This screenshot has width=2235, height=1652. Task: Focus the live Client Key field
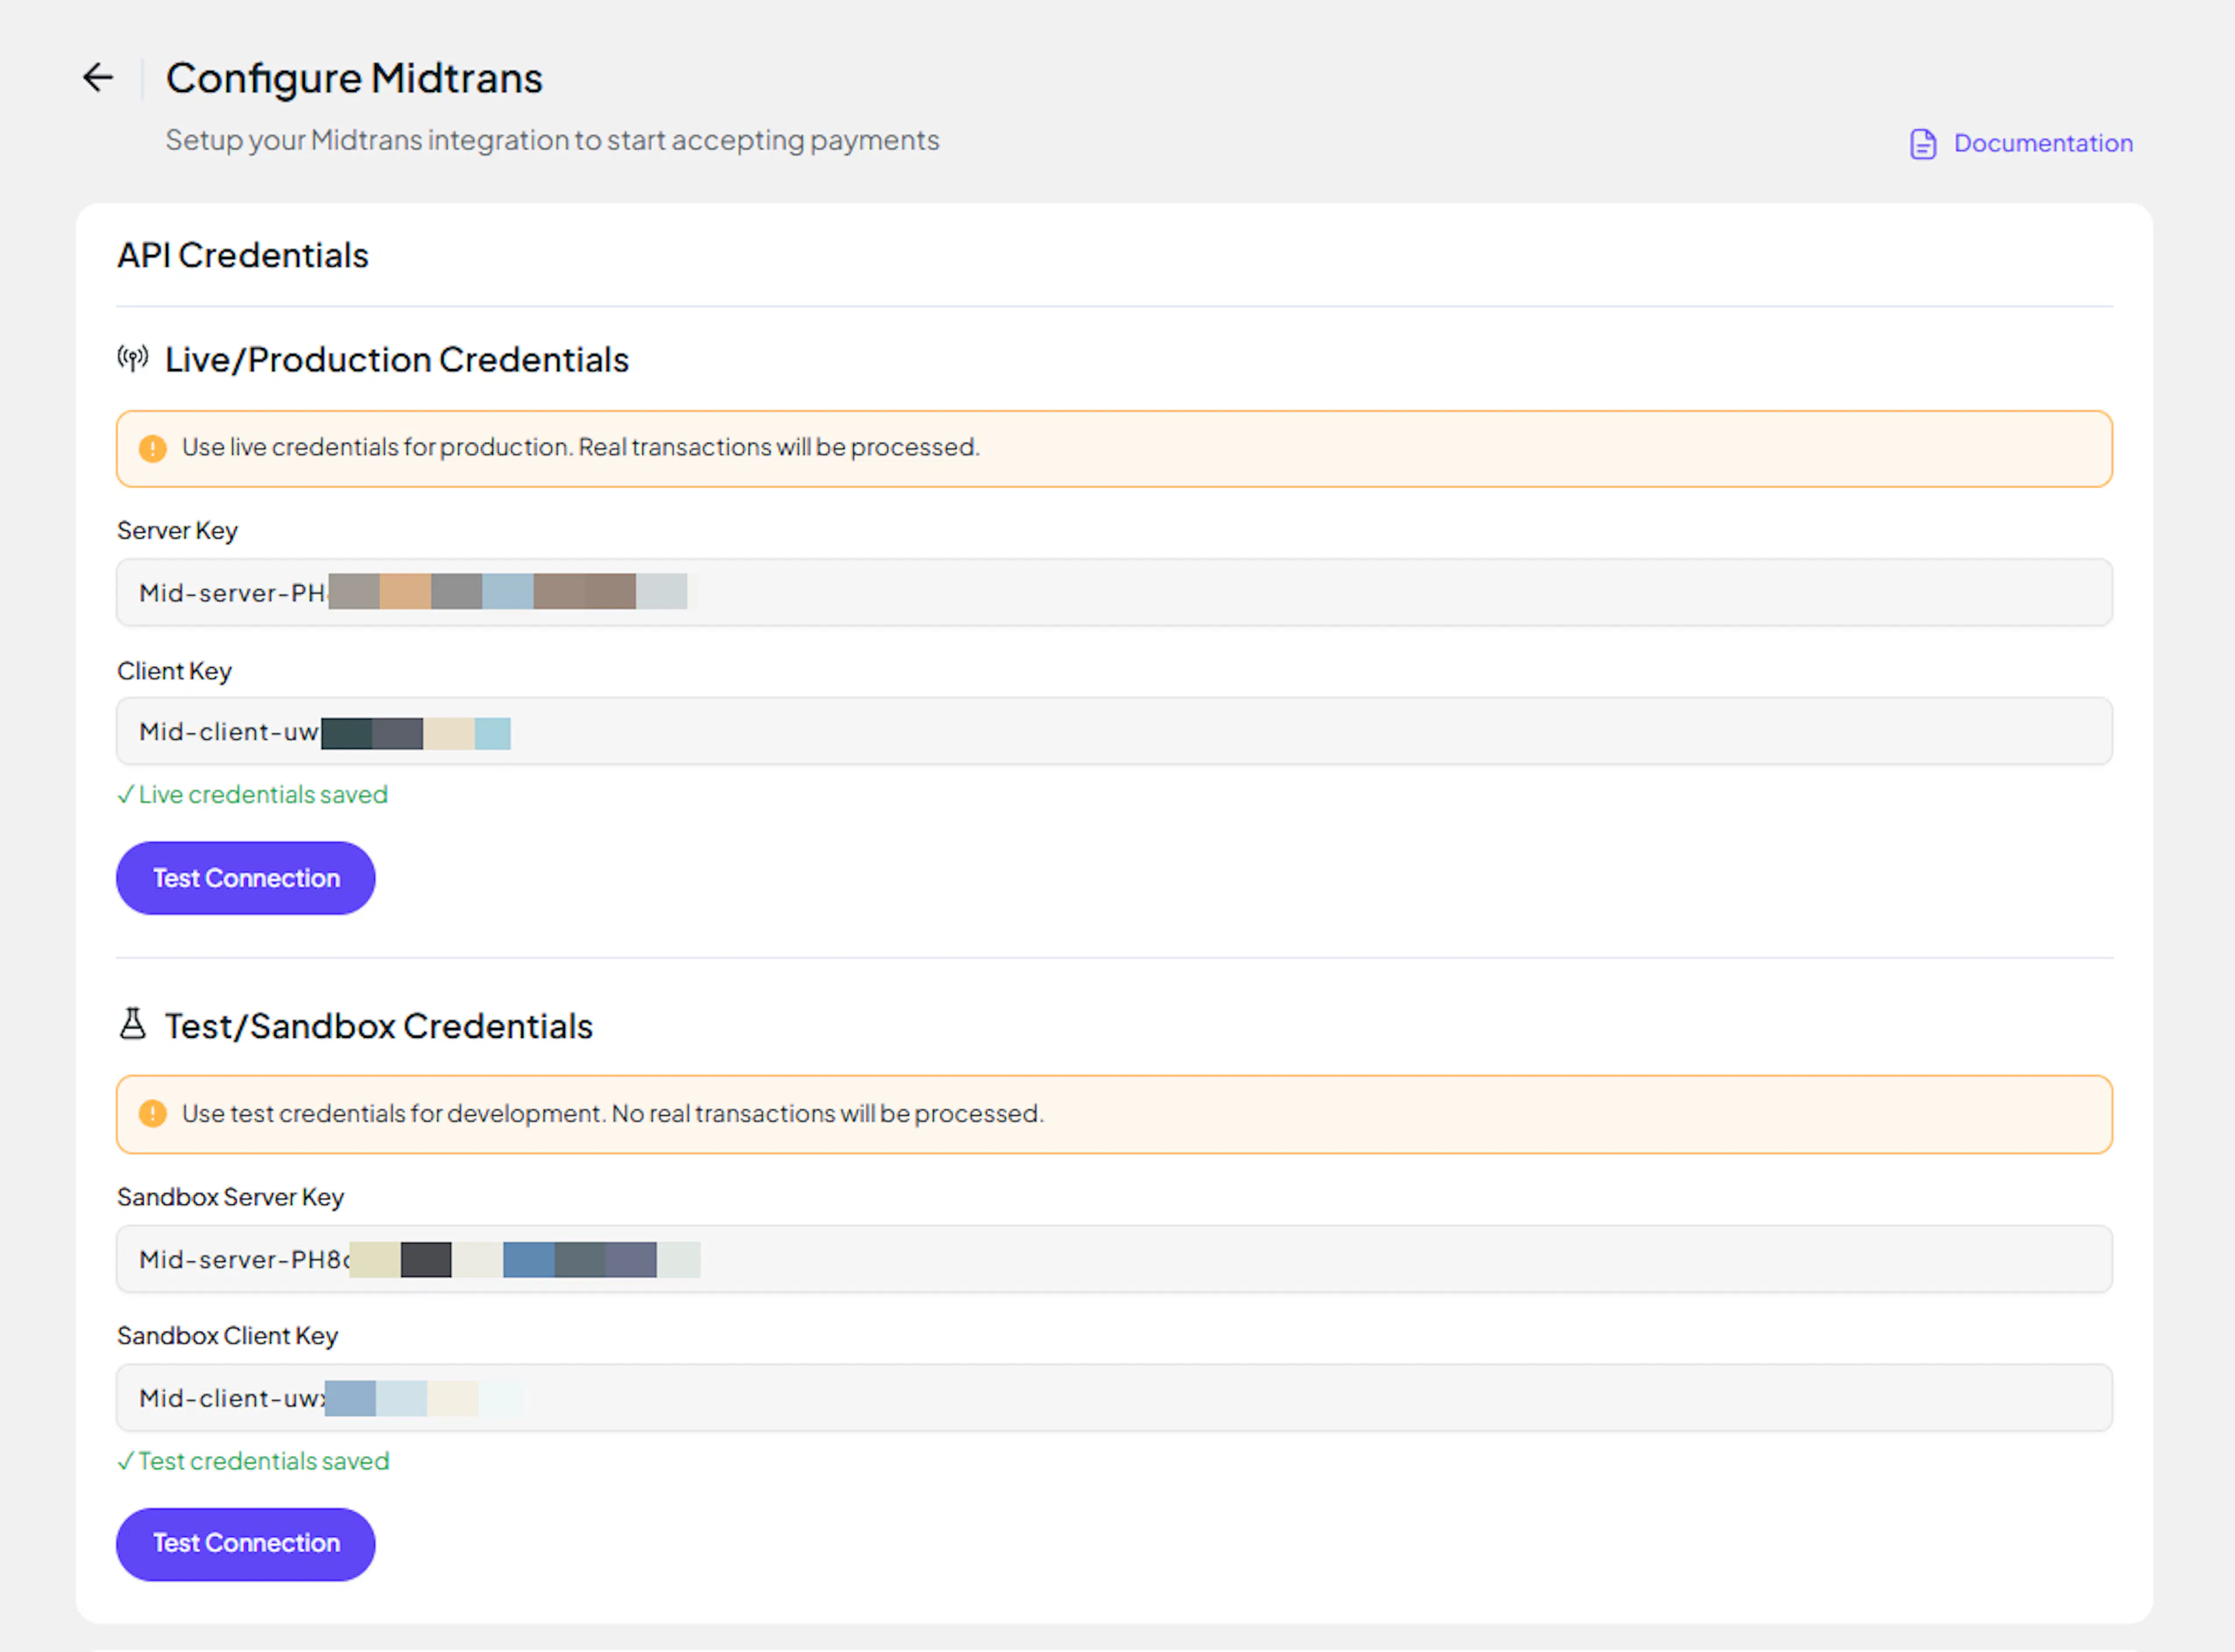coord(1114,731)
